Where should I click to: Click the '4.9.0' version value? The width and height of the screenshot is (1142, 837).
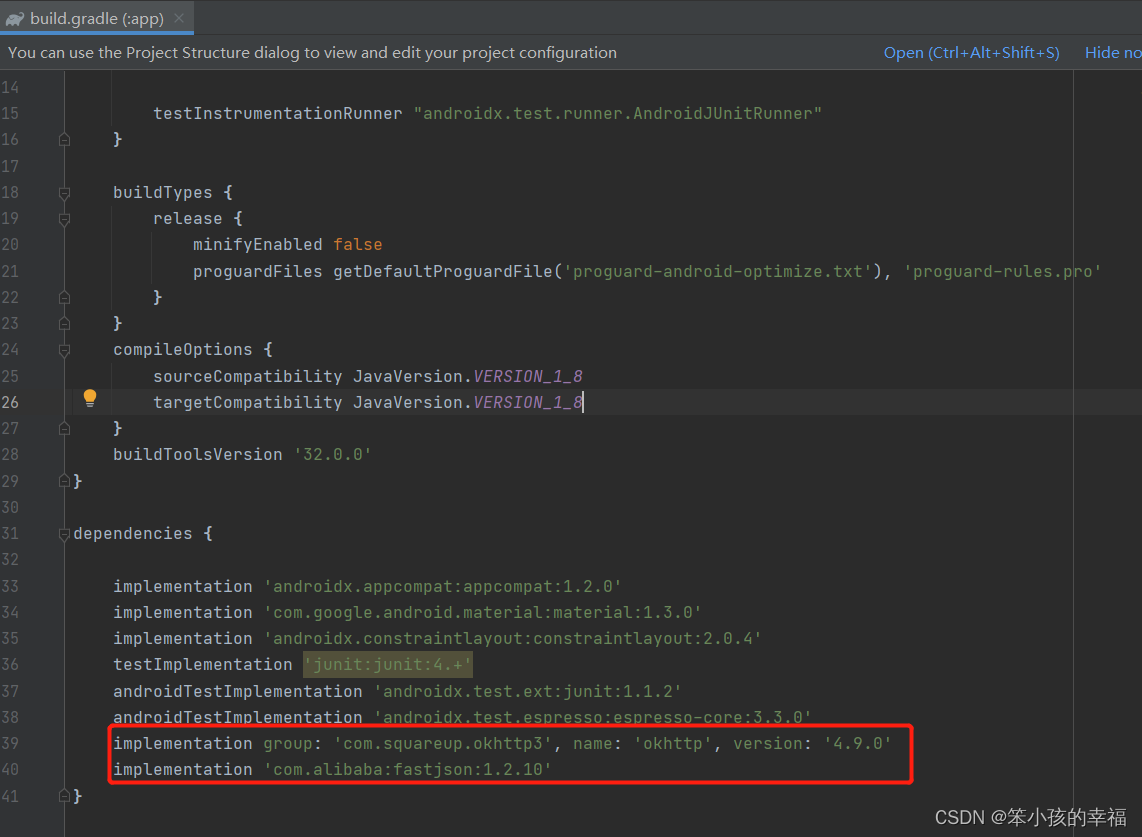(x=857, y=743)
